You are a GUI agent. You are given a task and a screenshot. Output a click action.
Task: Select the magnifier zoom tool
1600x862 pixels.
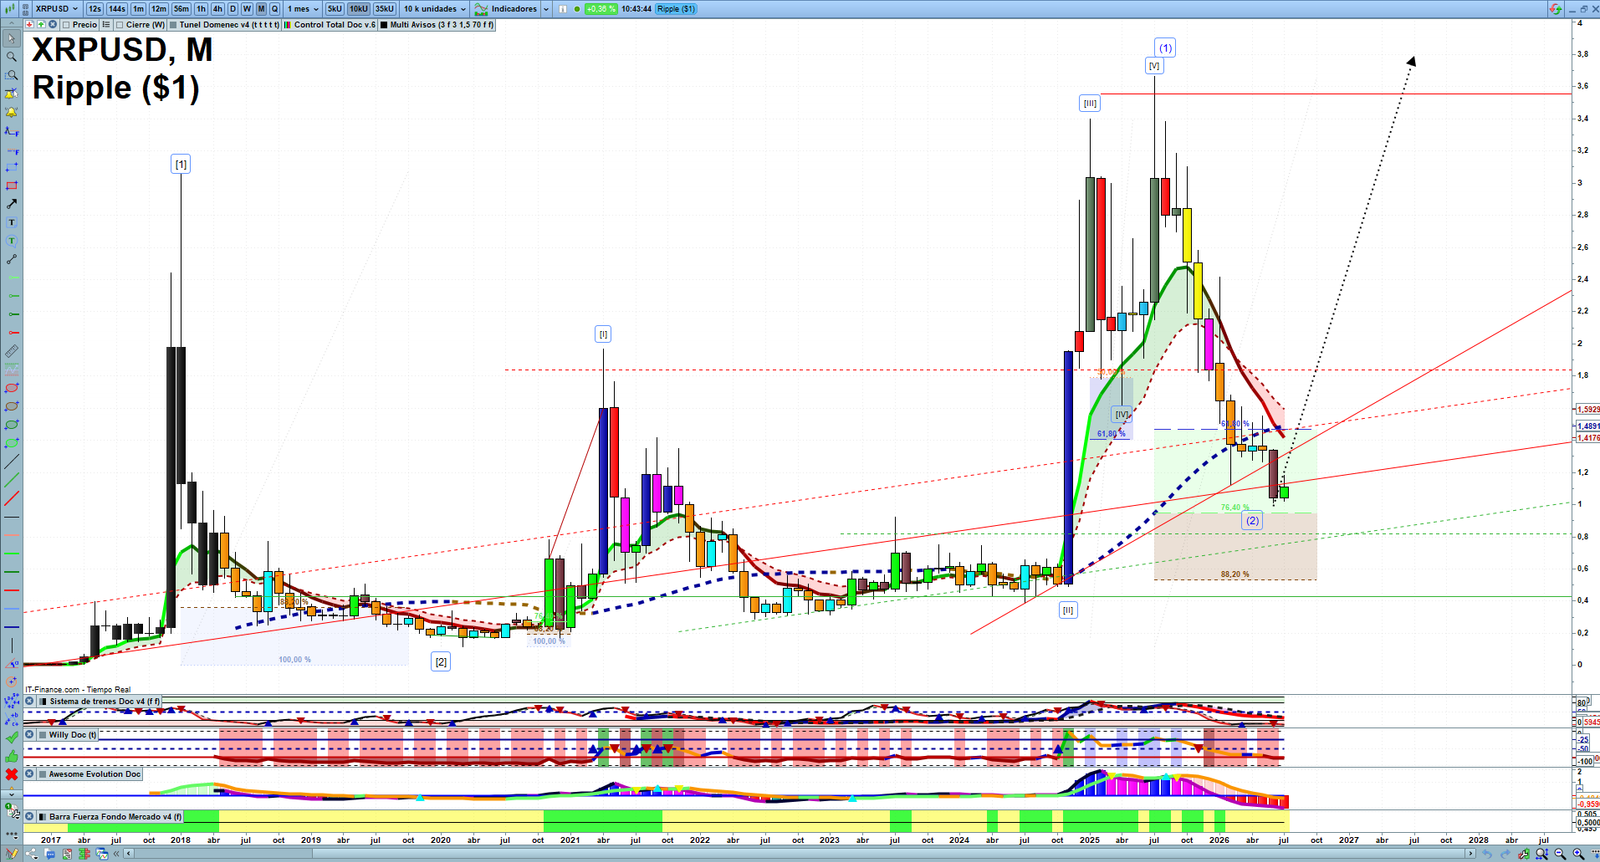[x=12, y=56]
